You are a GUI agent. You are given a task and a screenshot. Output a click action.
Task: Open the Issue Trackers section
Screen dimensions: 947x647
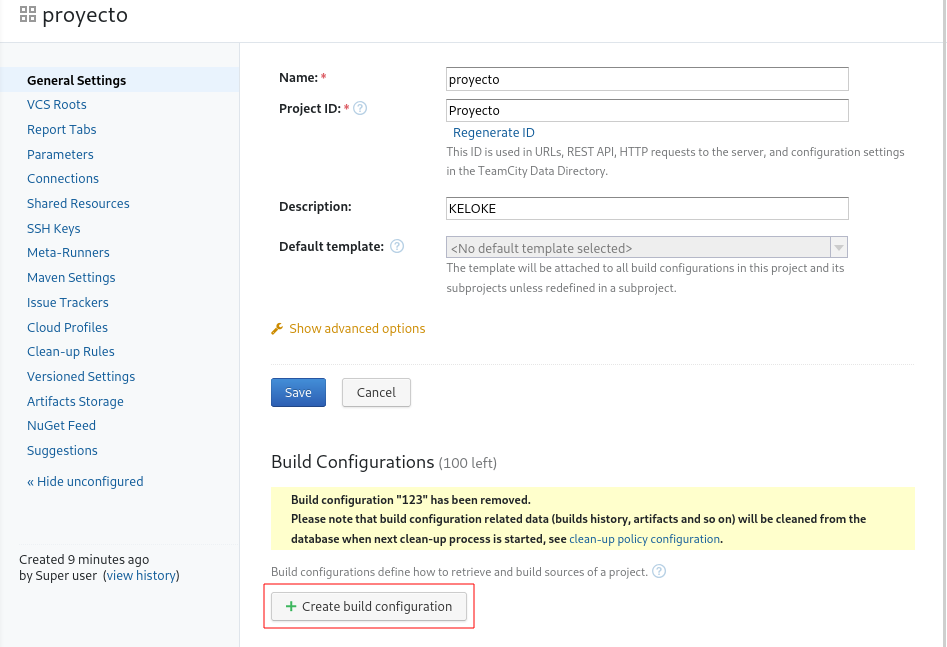[x=68, y=303]
